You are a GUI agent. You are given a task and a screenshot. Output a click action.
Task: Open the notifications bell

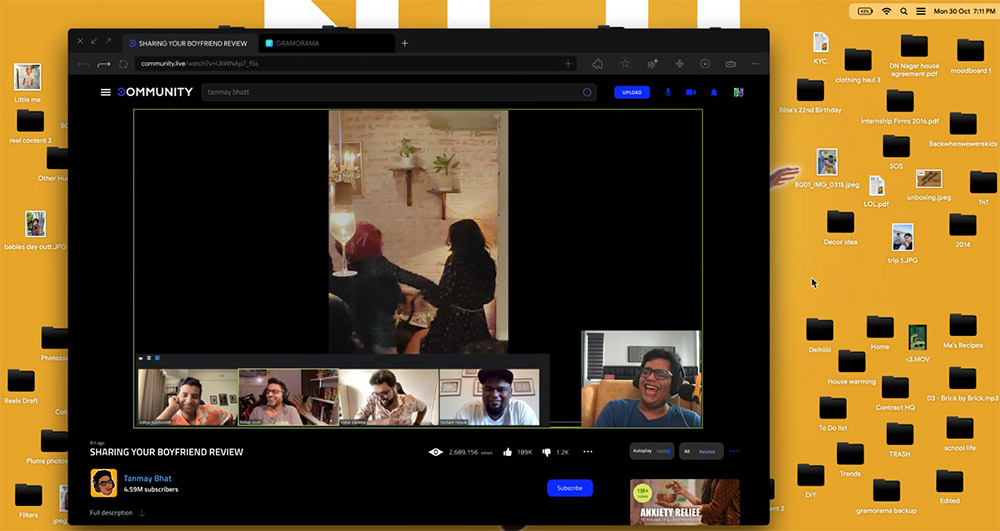714,92
